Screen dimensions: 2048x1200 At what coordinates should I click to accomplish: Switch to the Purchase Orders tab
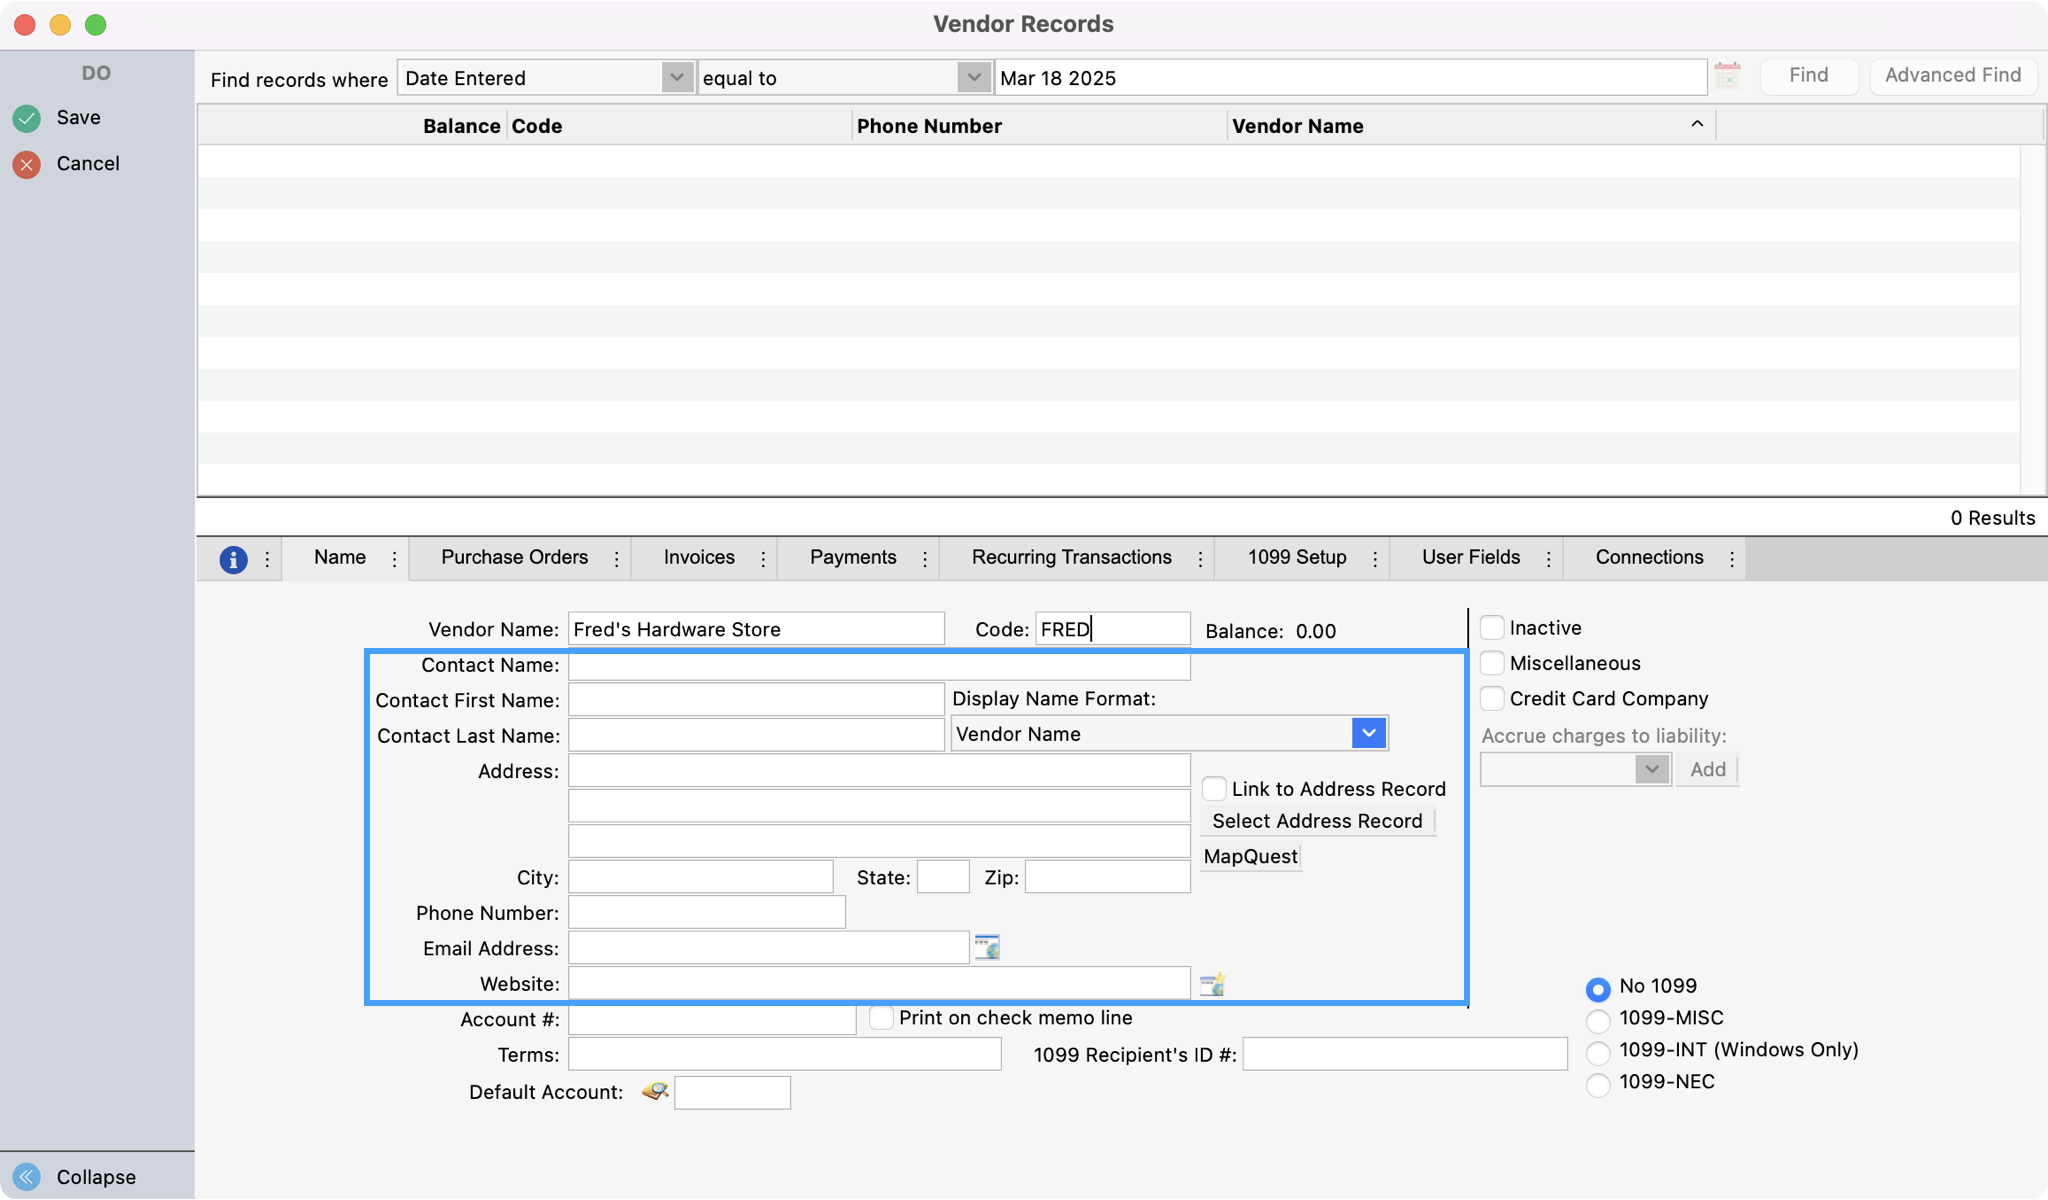point(514,557)
